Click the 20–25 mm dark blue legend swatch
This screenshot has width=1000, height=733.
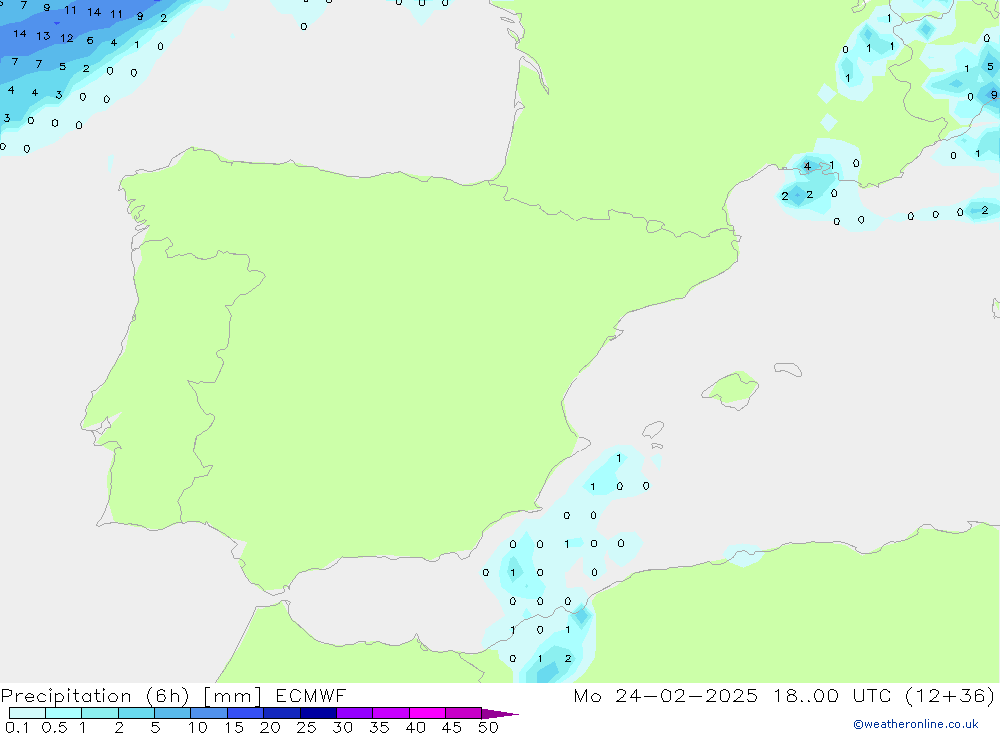pos(282,713)
